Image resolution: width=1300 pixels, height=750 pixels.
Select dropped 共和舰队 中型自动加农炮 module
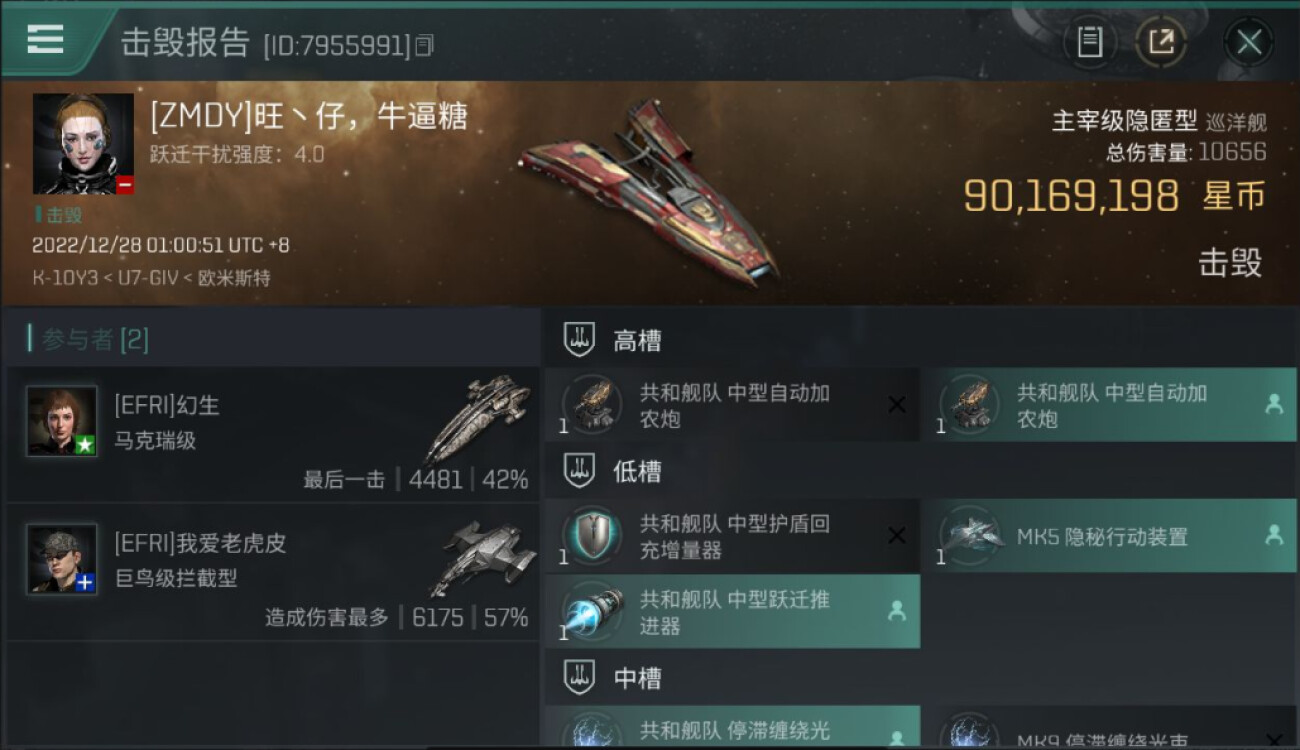(x=1109, y=405)
